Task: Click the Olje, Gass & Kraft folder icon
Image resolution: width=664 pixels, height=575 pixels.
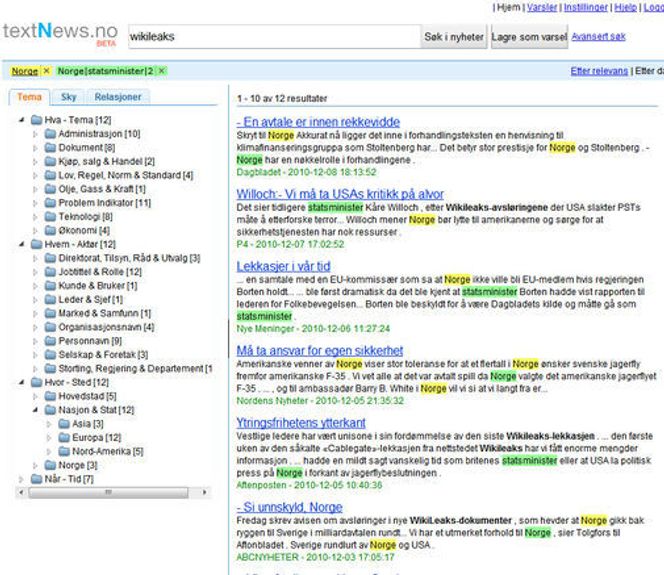Action: (50, 189)
